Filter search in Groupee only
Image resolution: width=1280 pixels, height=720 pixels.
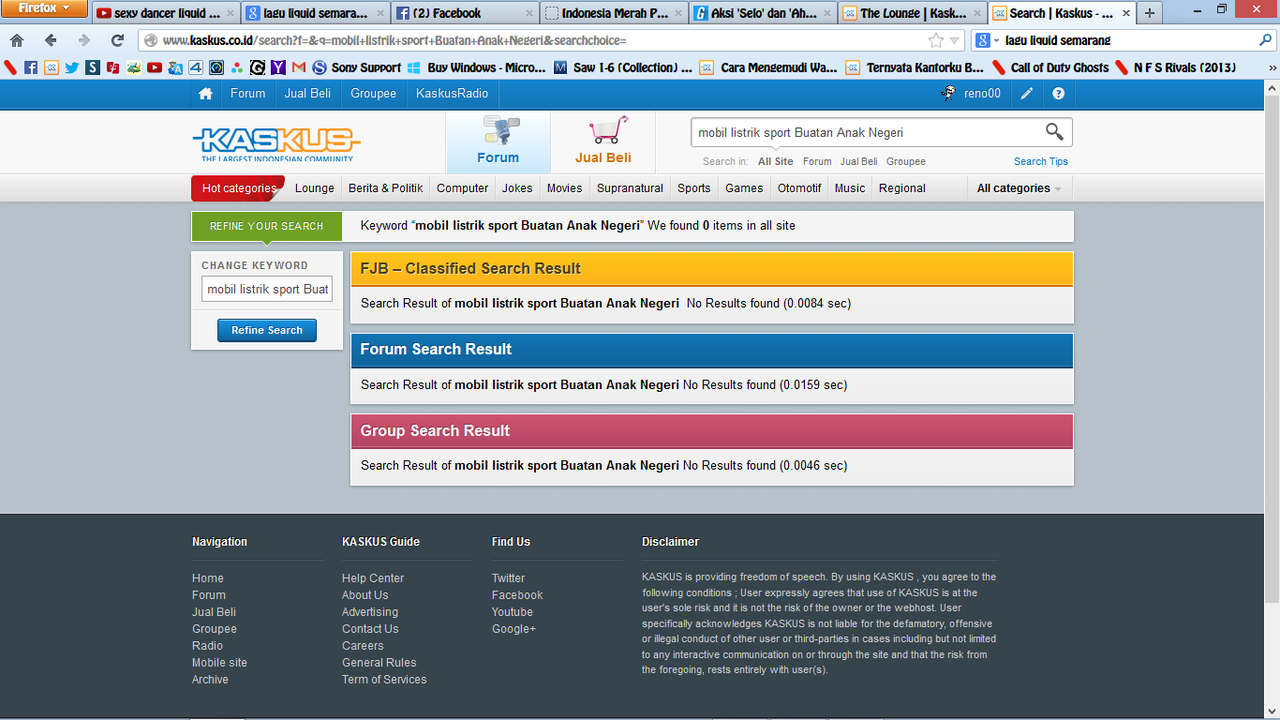[906, 161]
